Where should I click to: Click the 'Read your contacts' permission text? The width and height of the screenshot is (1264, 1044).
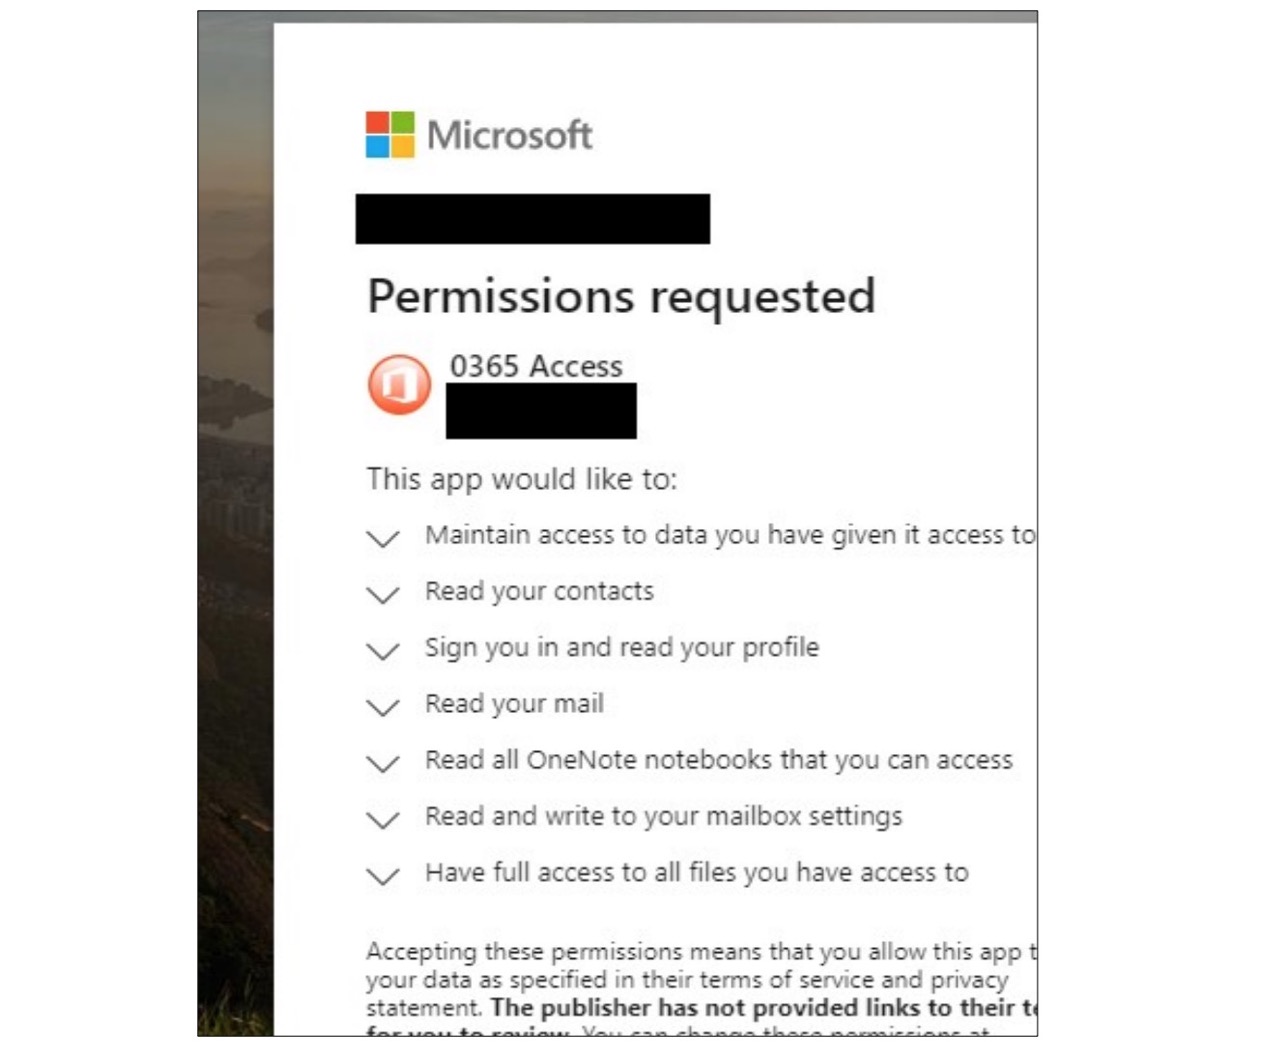[539, 591]
